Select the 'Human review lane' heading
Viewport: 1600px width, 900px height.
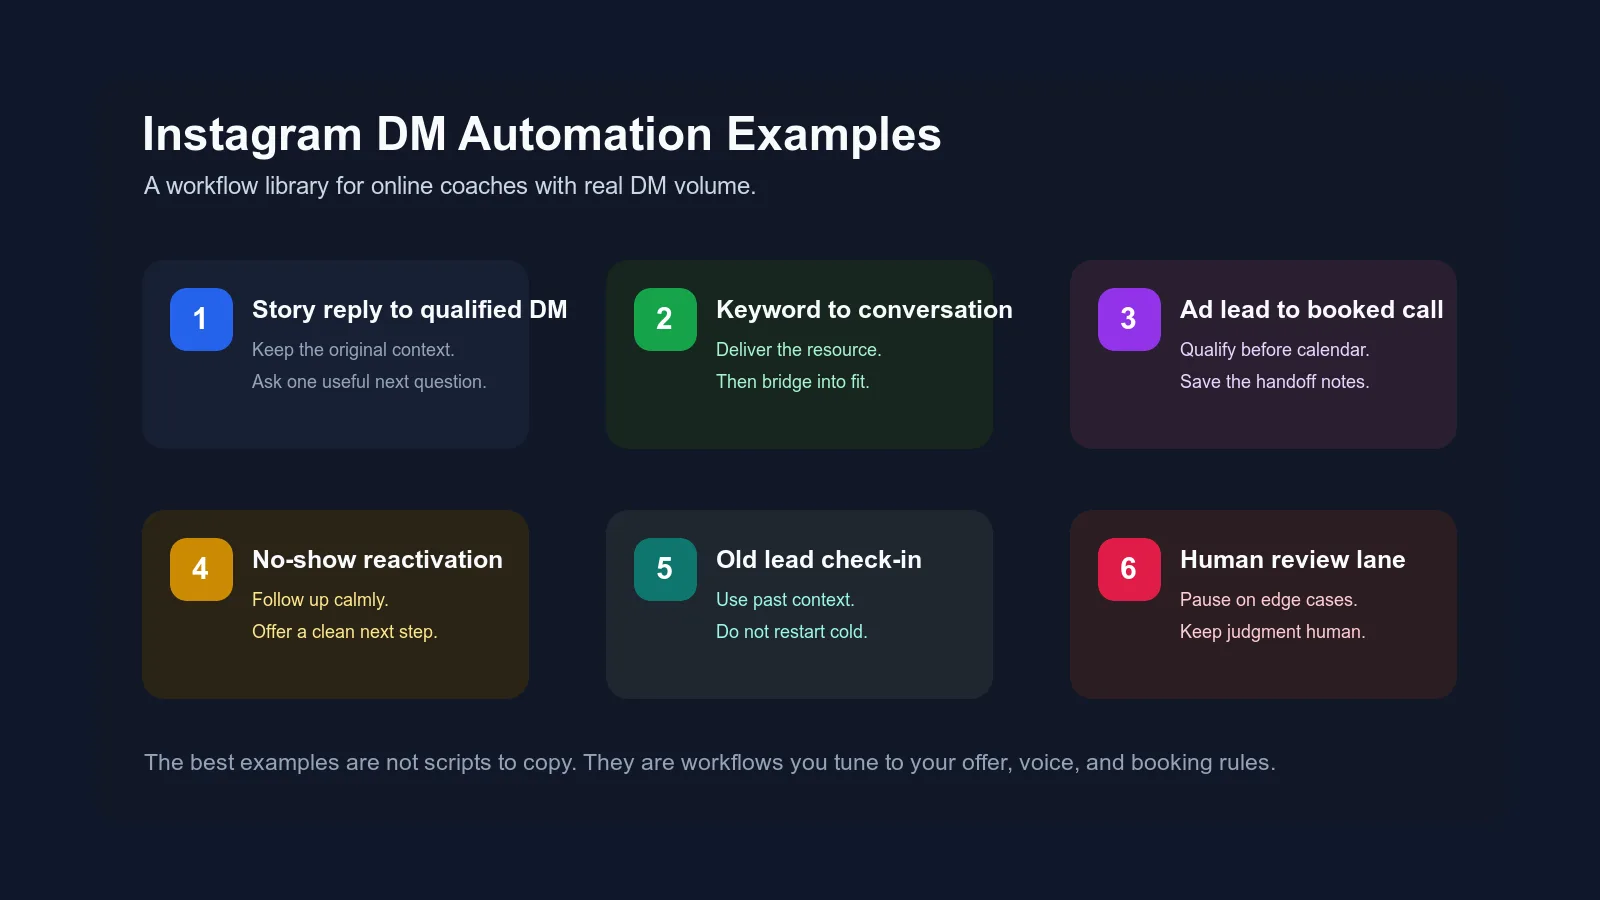click(x=1292, y=560)
